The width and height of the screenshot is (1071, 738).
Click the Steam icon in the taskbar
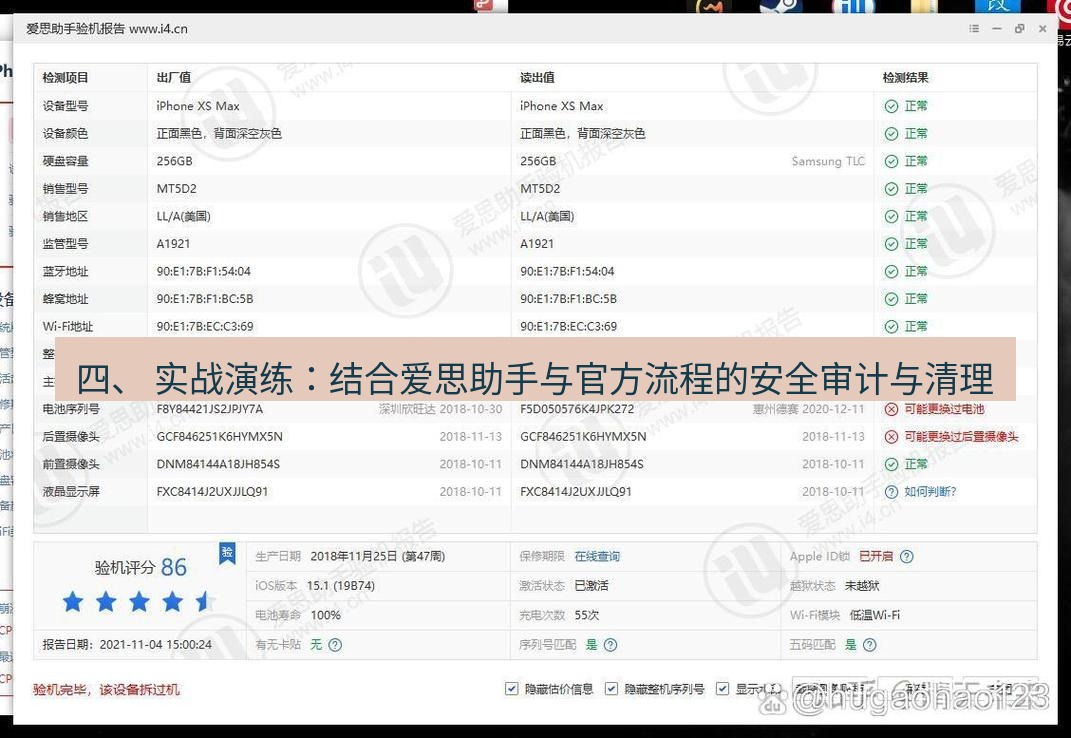(x=779, y=6)
